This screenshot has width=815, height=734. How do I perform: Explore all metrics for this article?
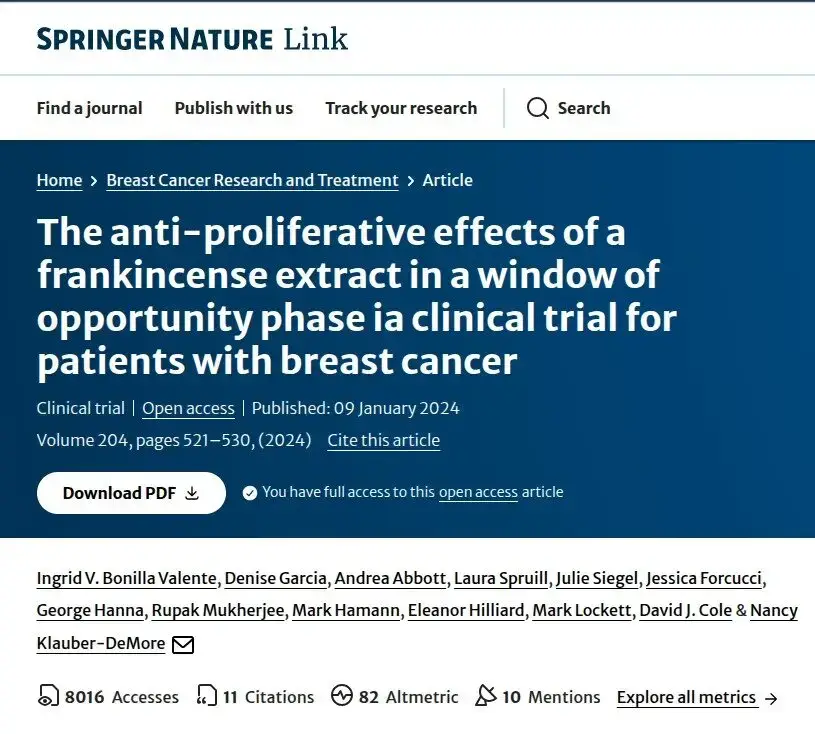[x=686, y=697]
